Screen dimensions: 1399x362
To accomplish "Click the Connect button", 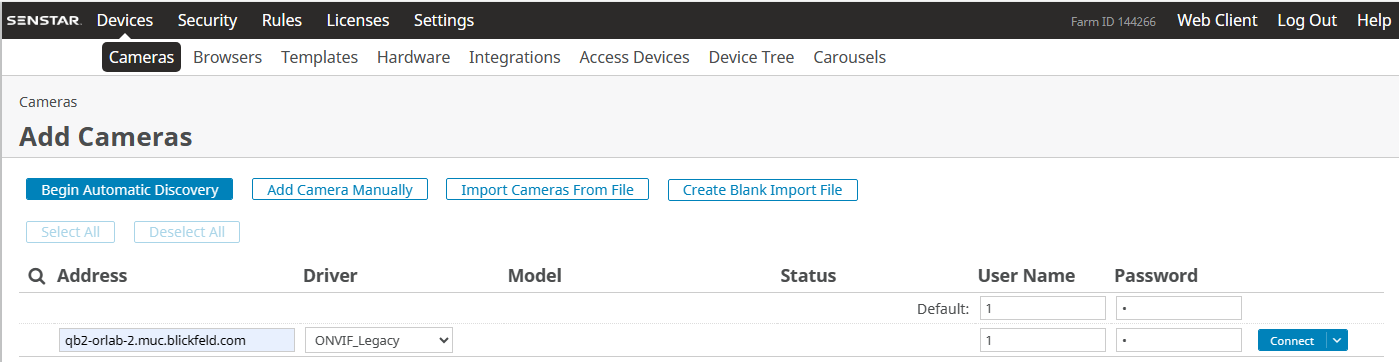I will [x=1292, y=340].
